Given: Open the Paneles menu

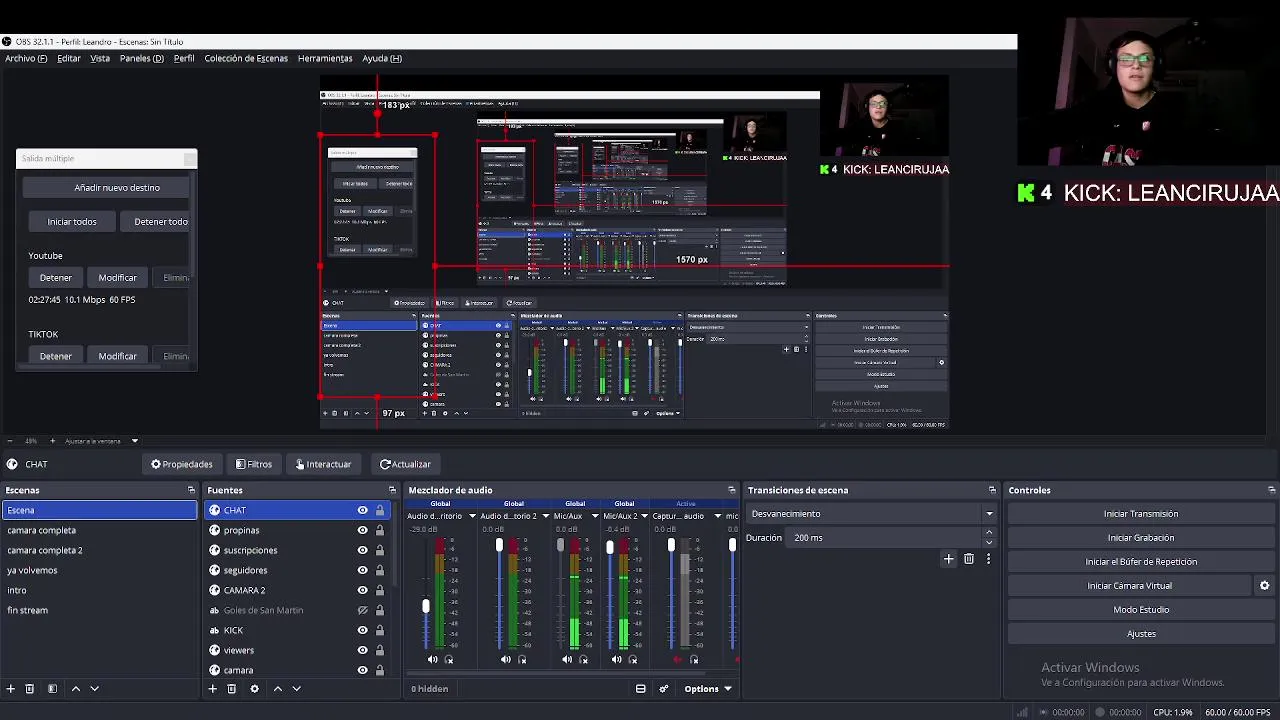Looking at the screenshot, I should (x=142, y=58).
